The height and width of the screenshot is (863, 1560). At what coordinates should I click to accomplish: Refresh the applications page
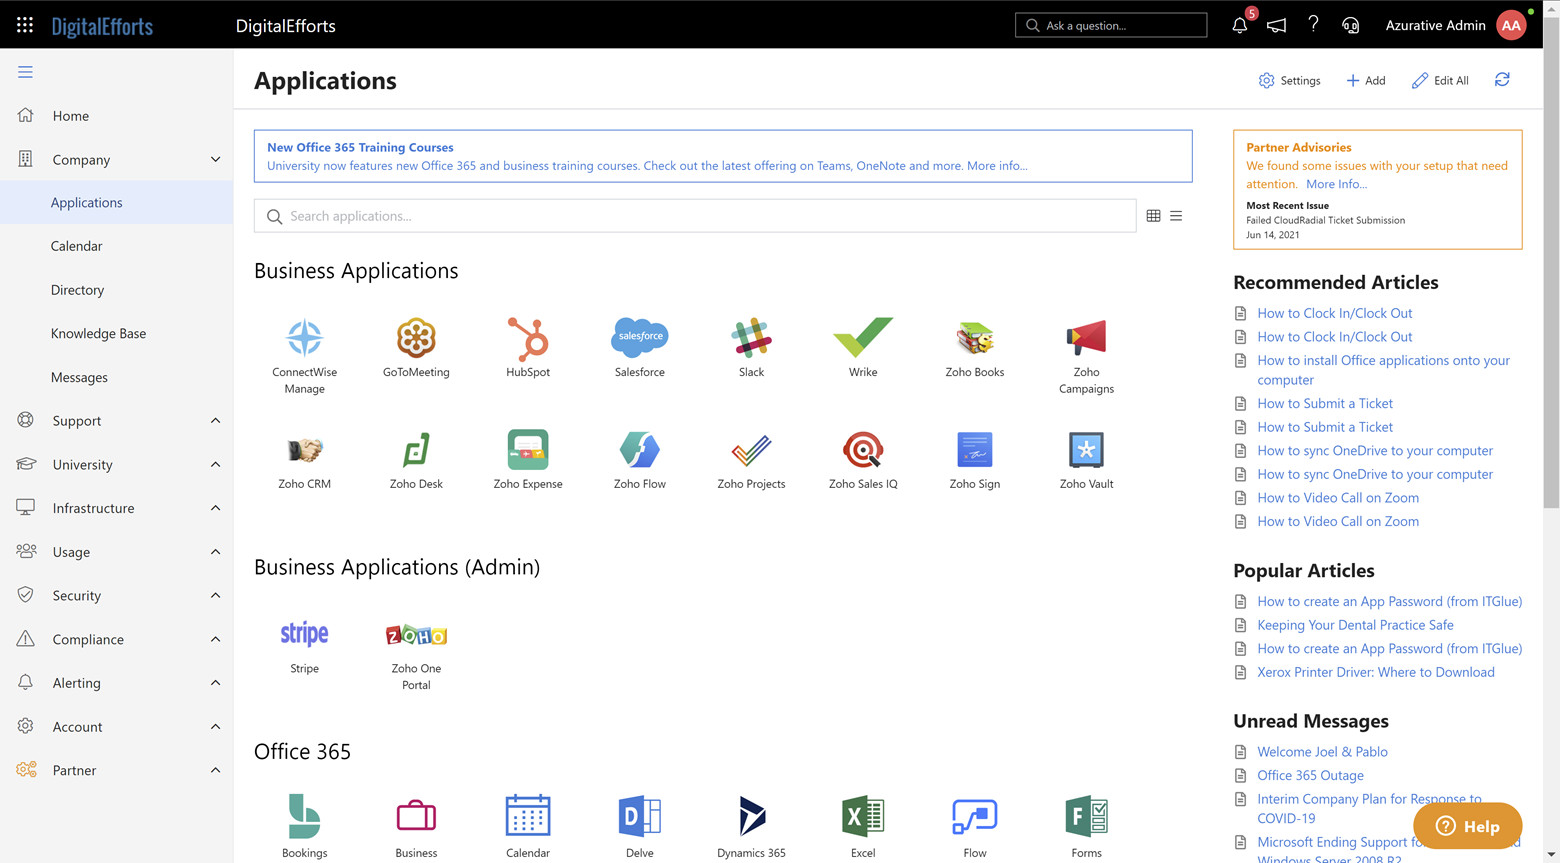coord(1502,80)
